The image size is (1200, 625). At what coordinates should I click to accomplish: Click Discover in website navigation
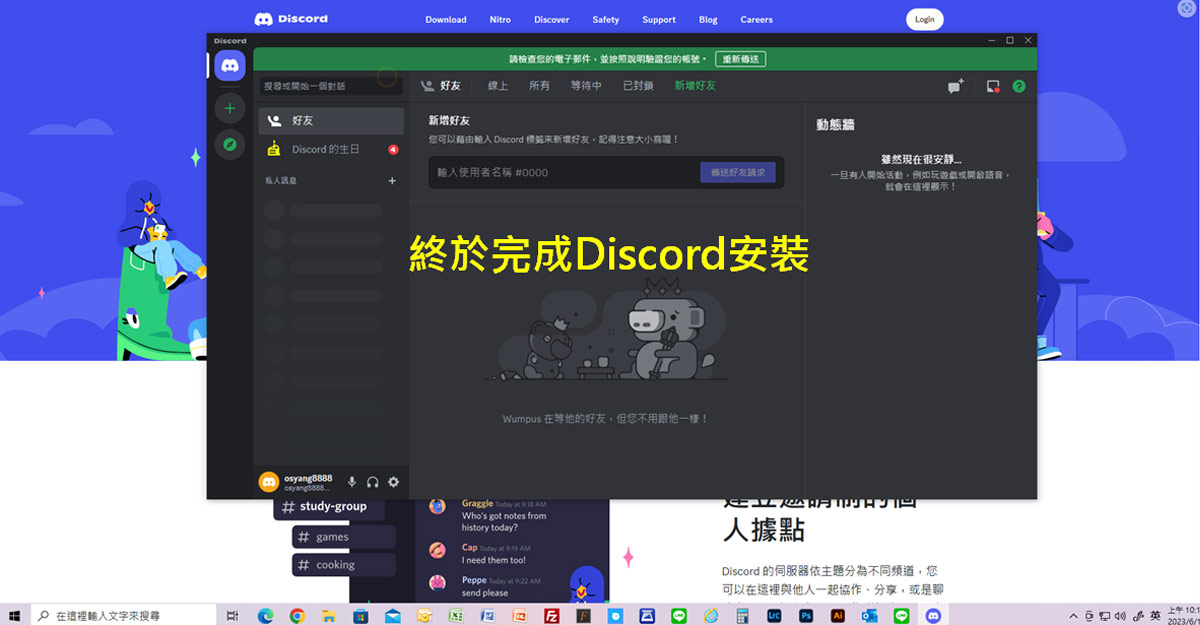pyautogui.click(x=552, y=19)
